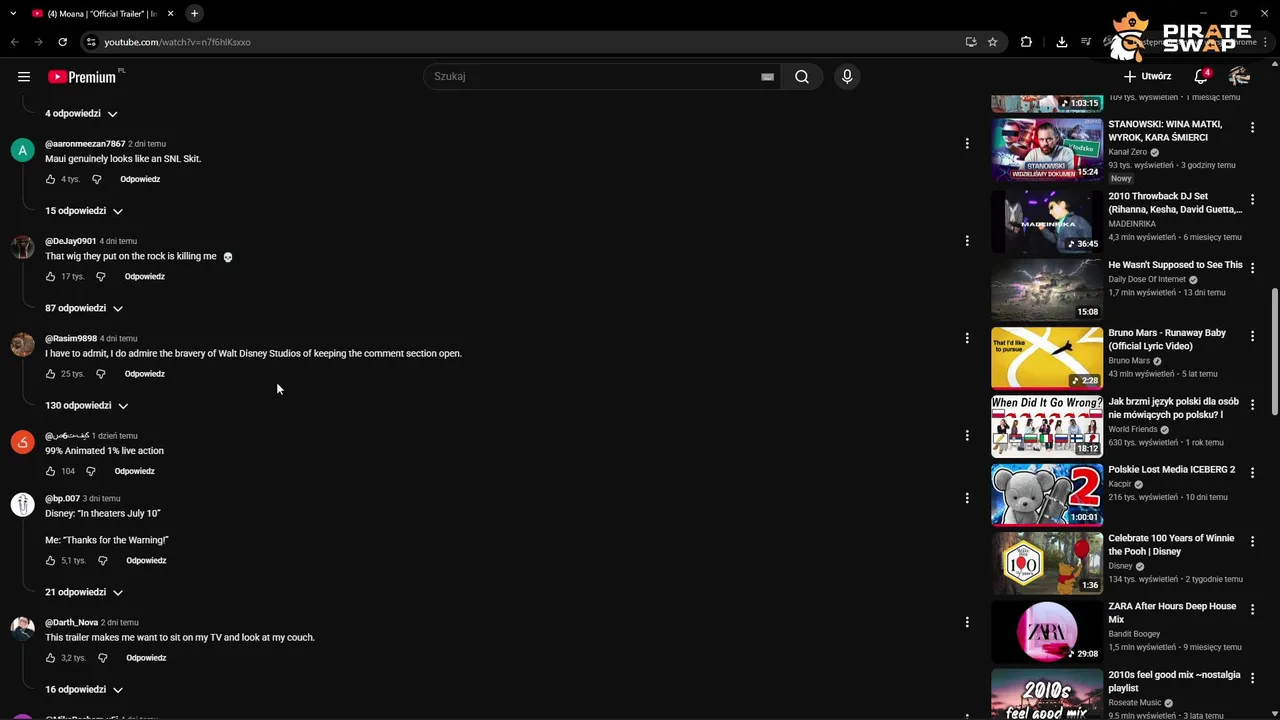Open a new browser tab

click(x=195, y=13)
